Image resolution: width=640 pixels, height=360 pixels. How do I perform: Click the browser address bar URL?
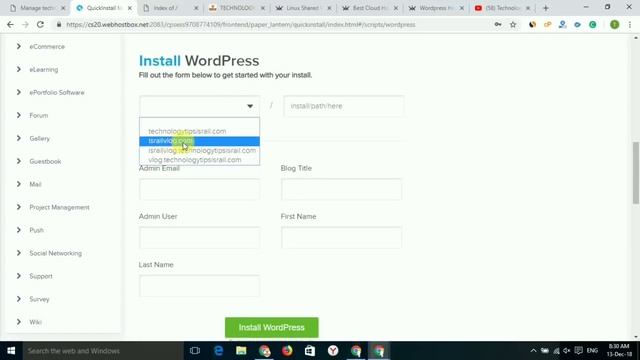(x=241, y=25)
